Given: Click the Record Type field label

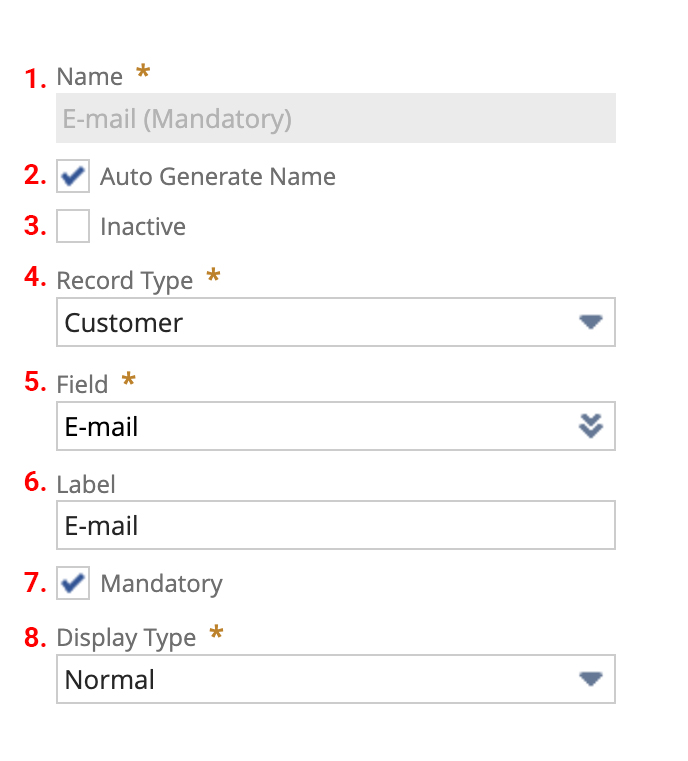Looking at the screenshot, I should (125, 281).
